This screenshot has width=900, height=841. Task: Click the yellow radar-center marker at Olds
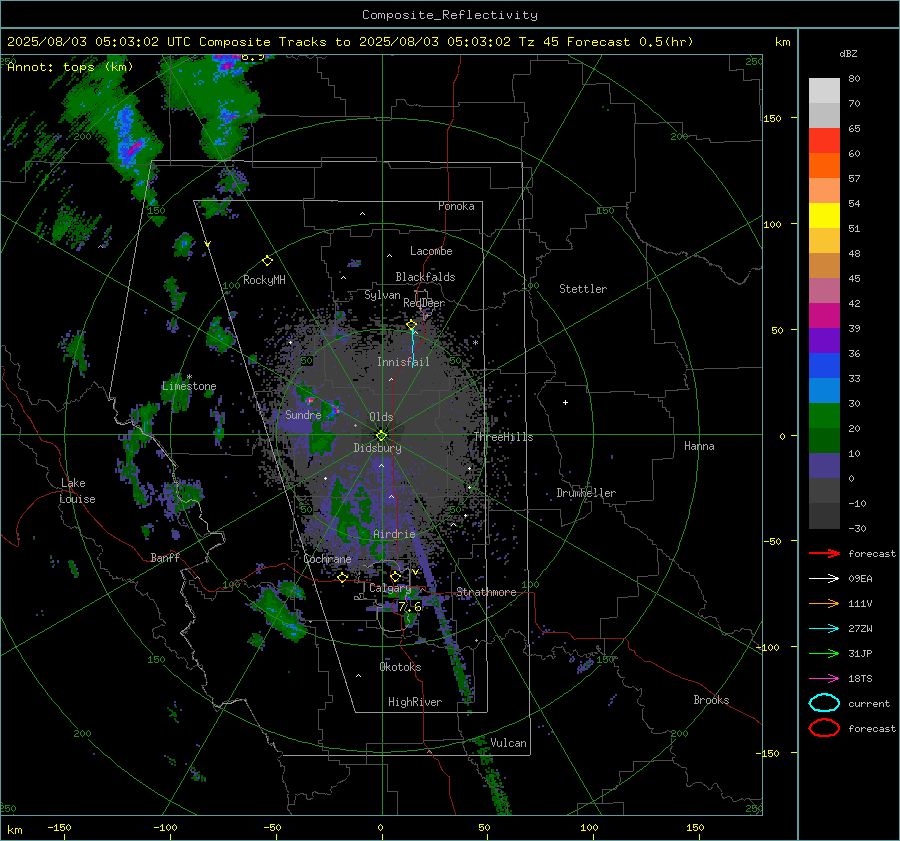point(382,435)
